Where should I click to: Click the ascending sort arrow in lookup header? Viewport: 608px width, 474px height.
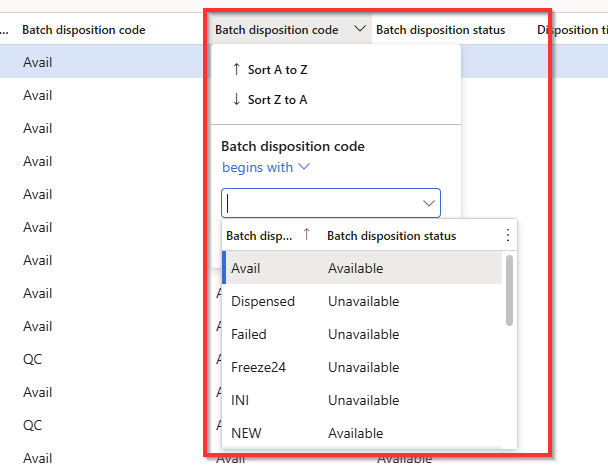306,236
